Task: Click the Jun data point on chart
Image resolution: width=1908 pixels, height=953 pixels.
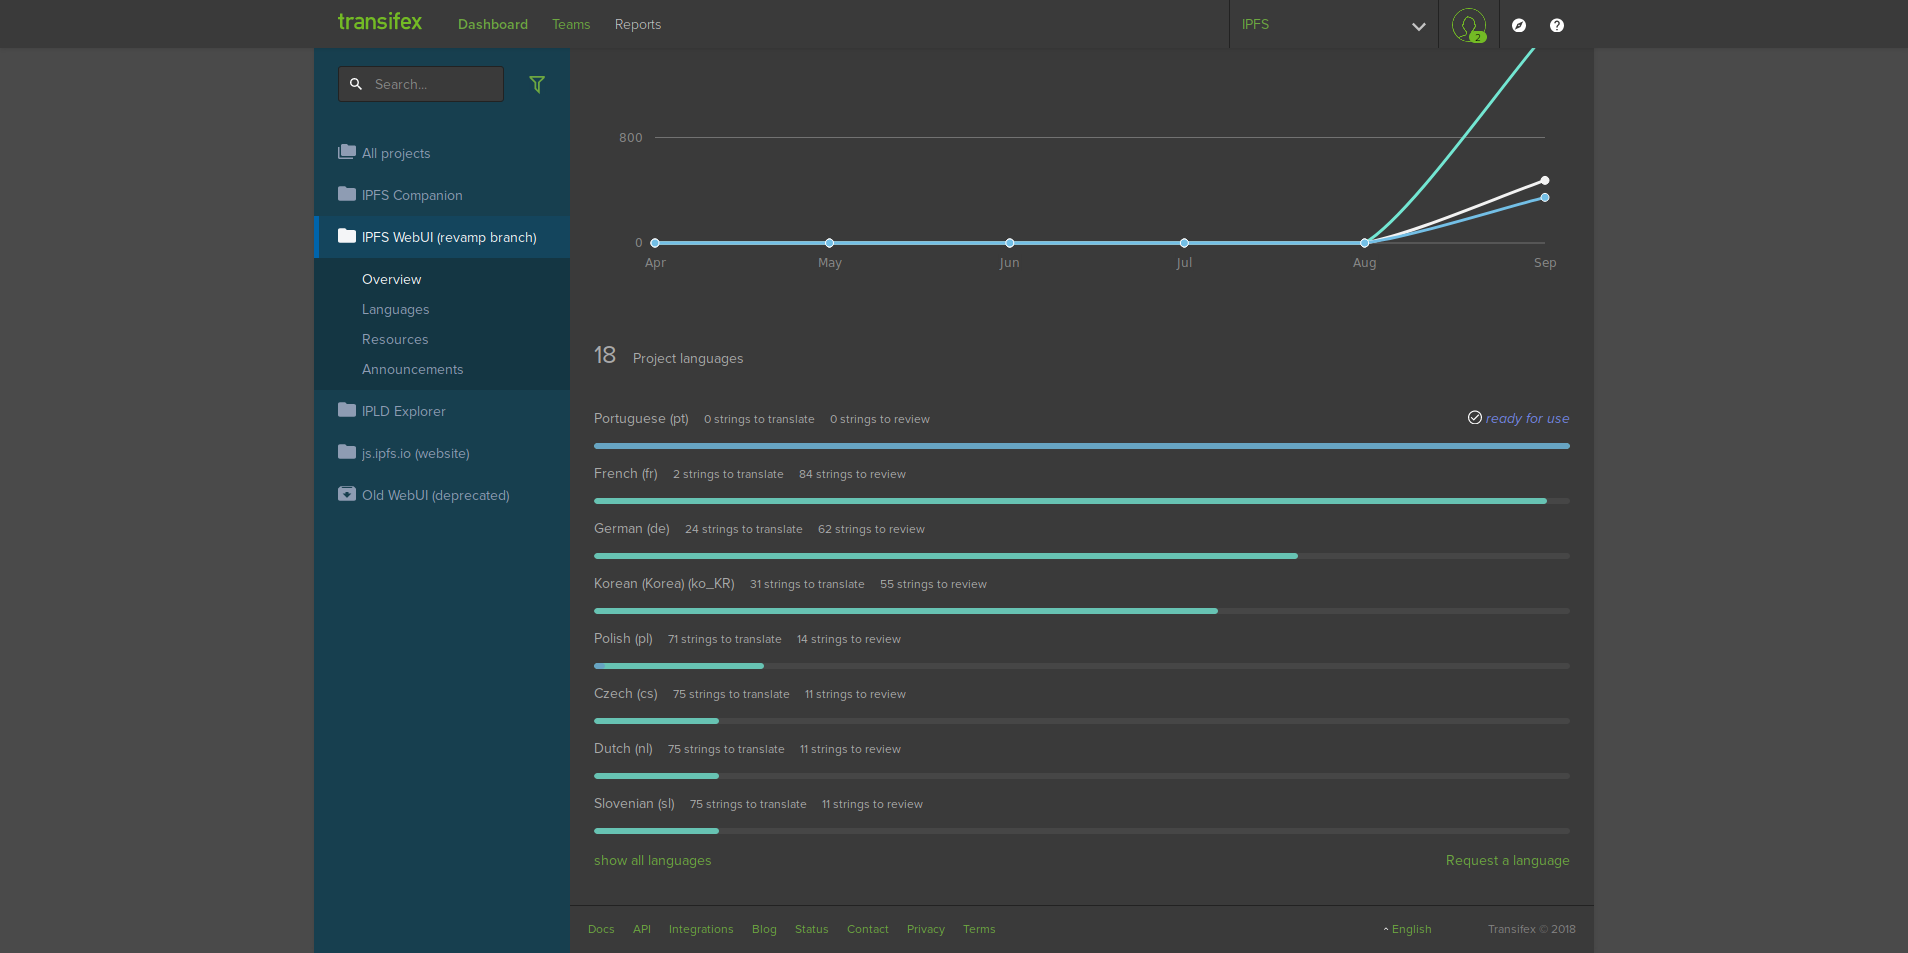Action: [1010, 243]
